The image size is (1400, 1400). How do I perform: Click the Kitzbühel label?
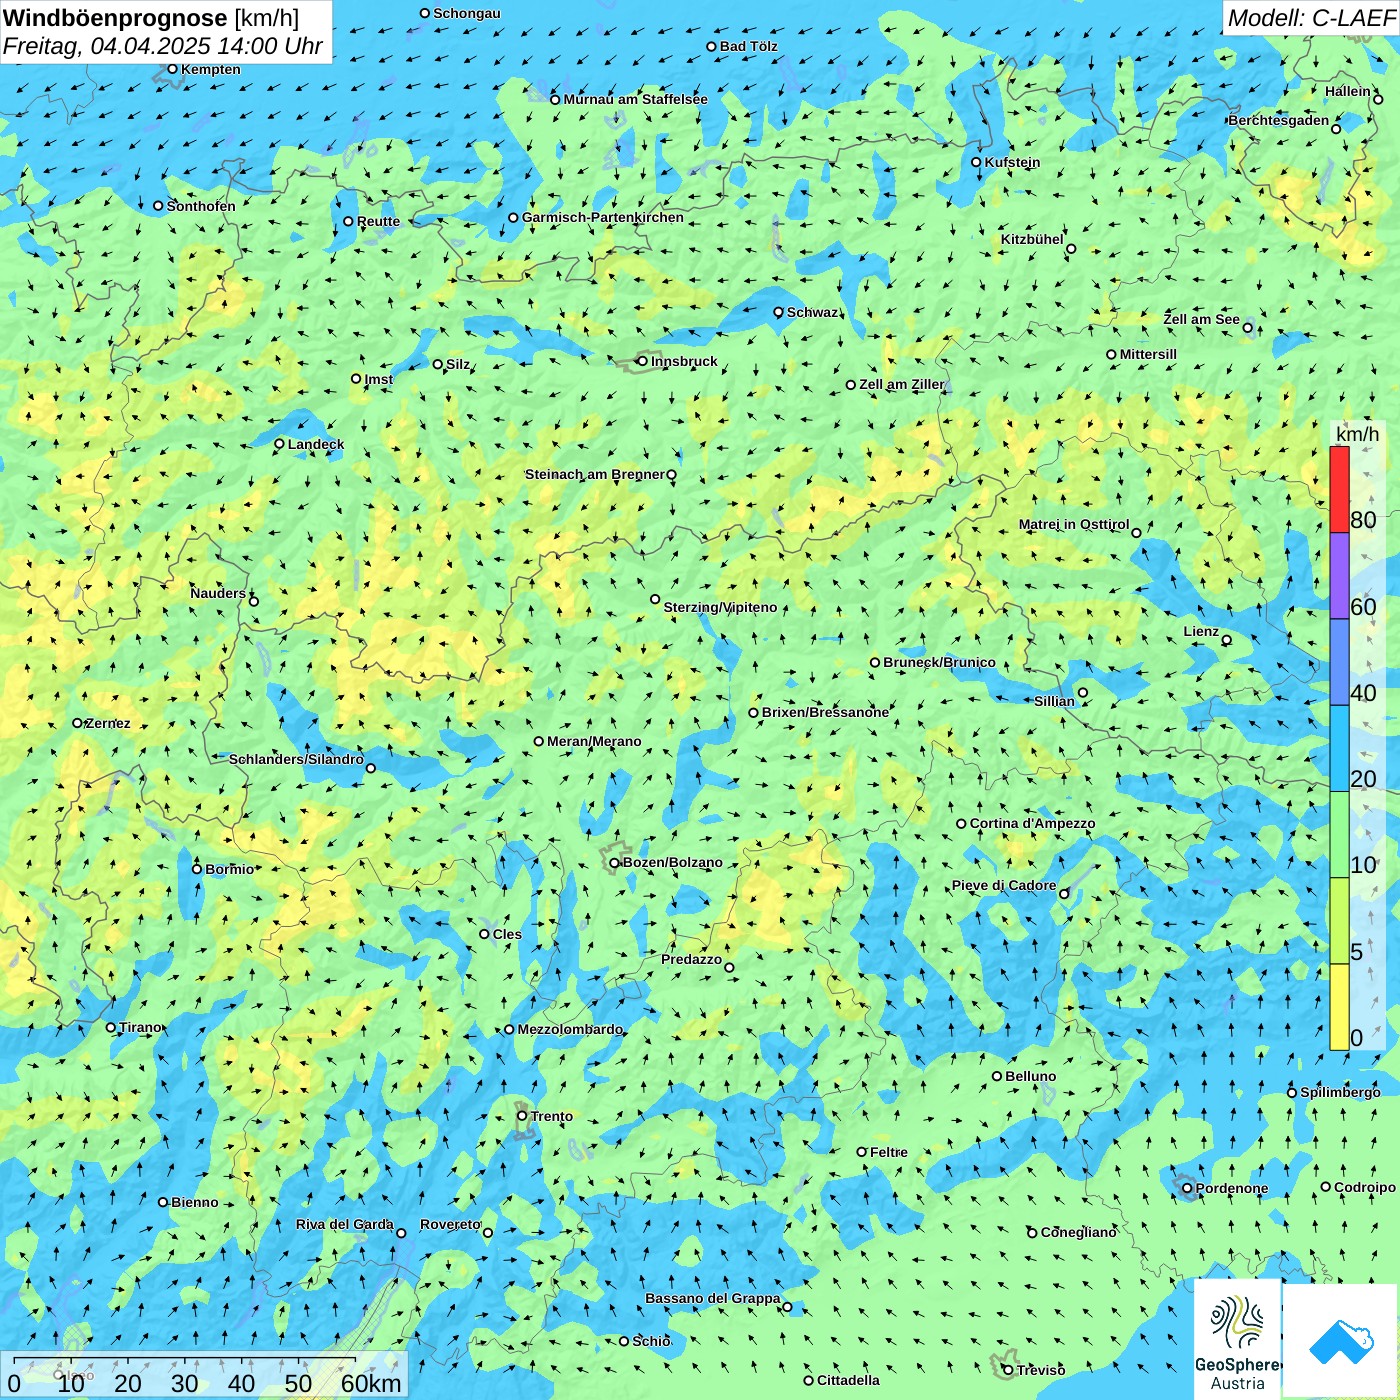[1032, 239]
